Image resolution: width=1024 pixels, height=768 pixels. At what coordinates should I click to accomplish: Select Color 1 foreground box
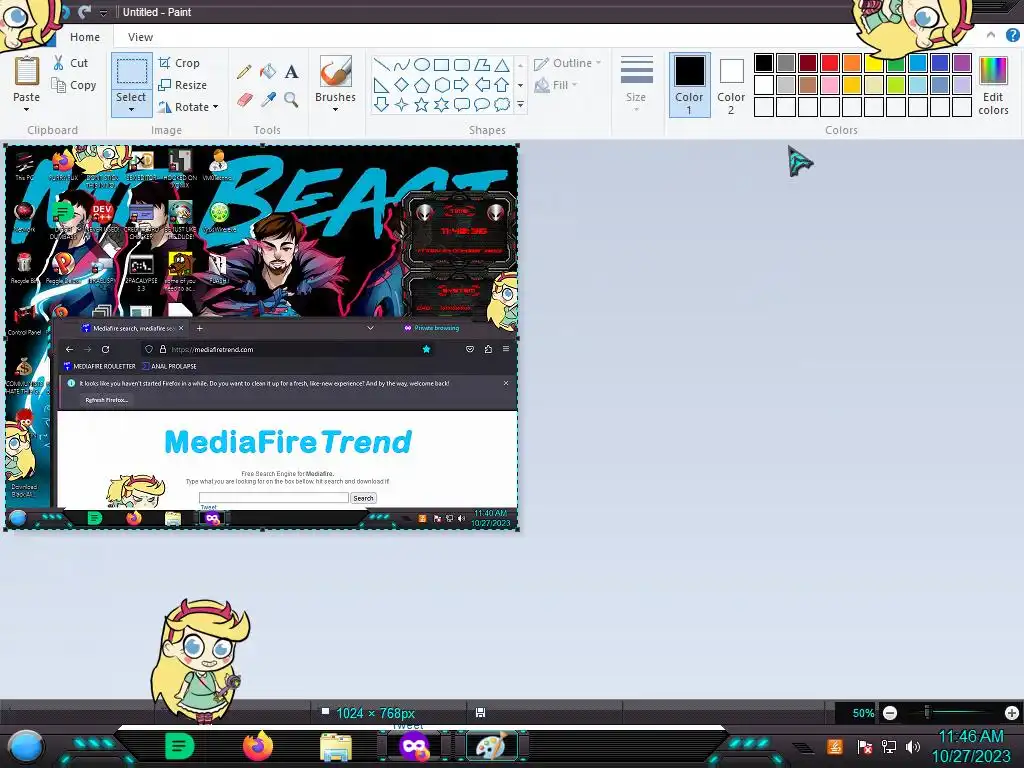pos(690,86)
